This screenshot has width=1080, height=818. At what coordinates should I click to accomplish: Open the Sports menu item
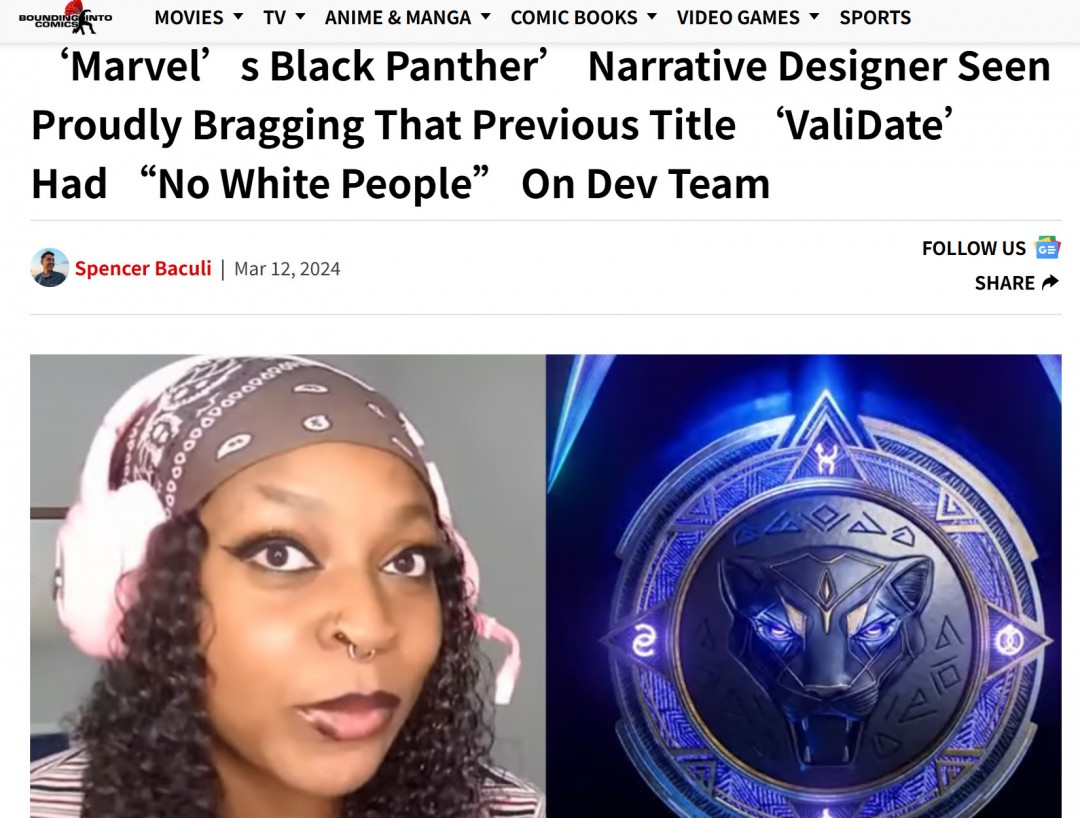(x=875, y=17)
